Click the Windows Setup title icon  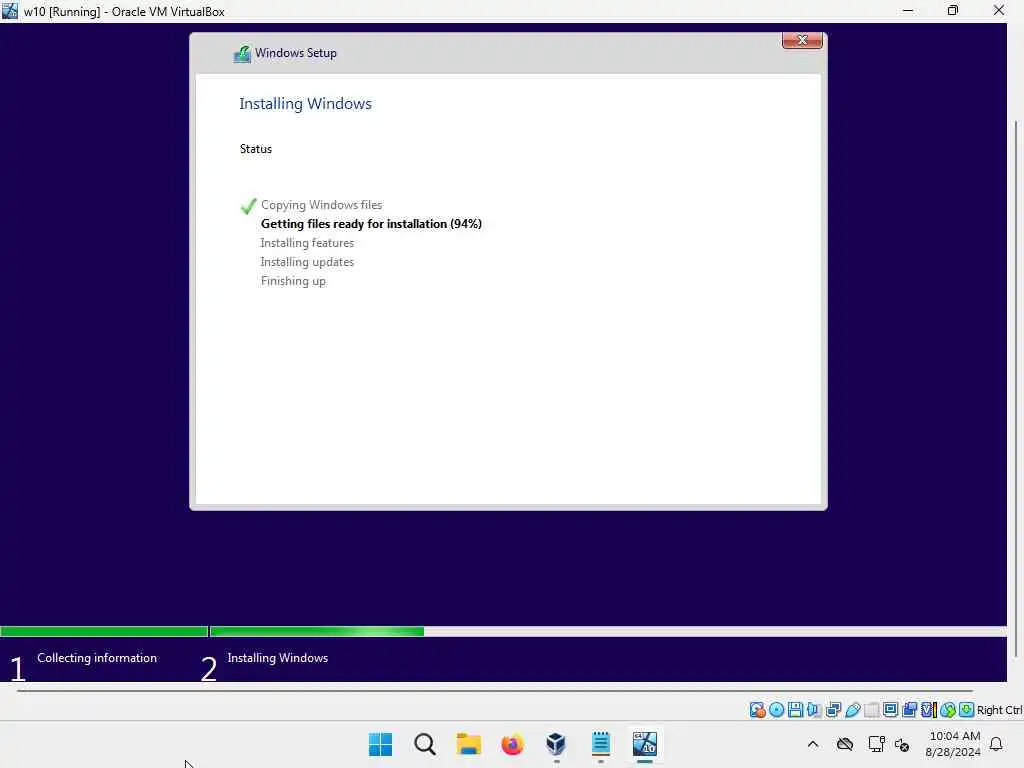coord(242,54)
